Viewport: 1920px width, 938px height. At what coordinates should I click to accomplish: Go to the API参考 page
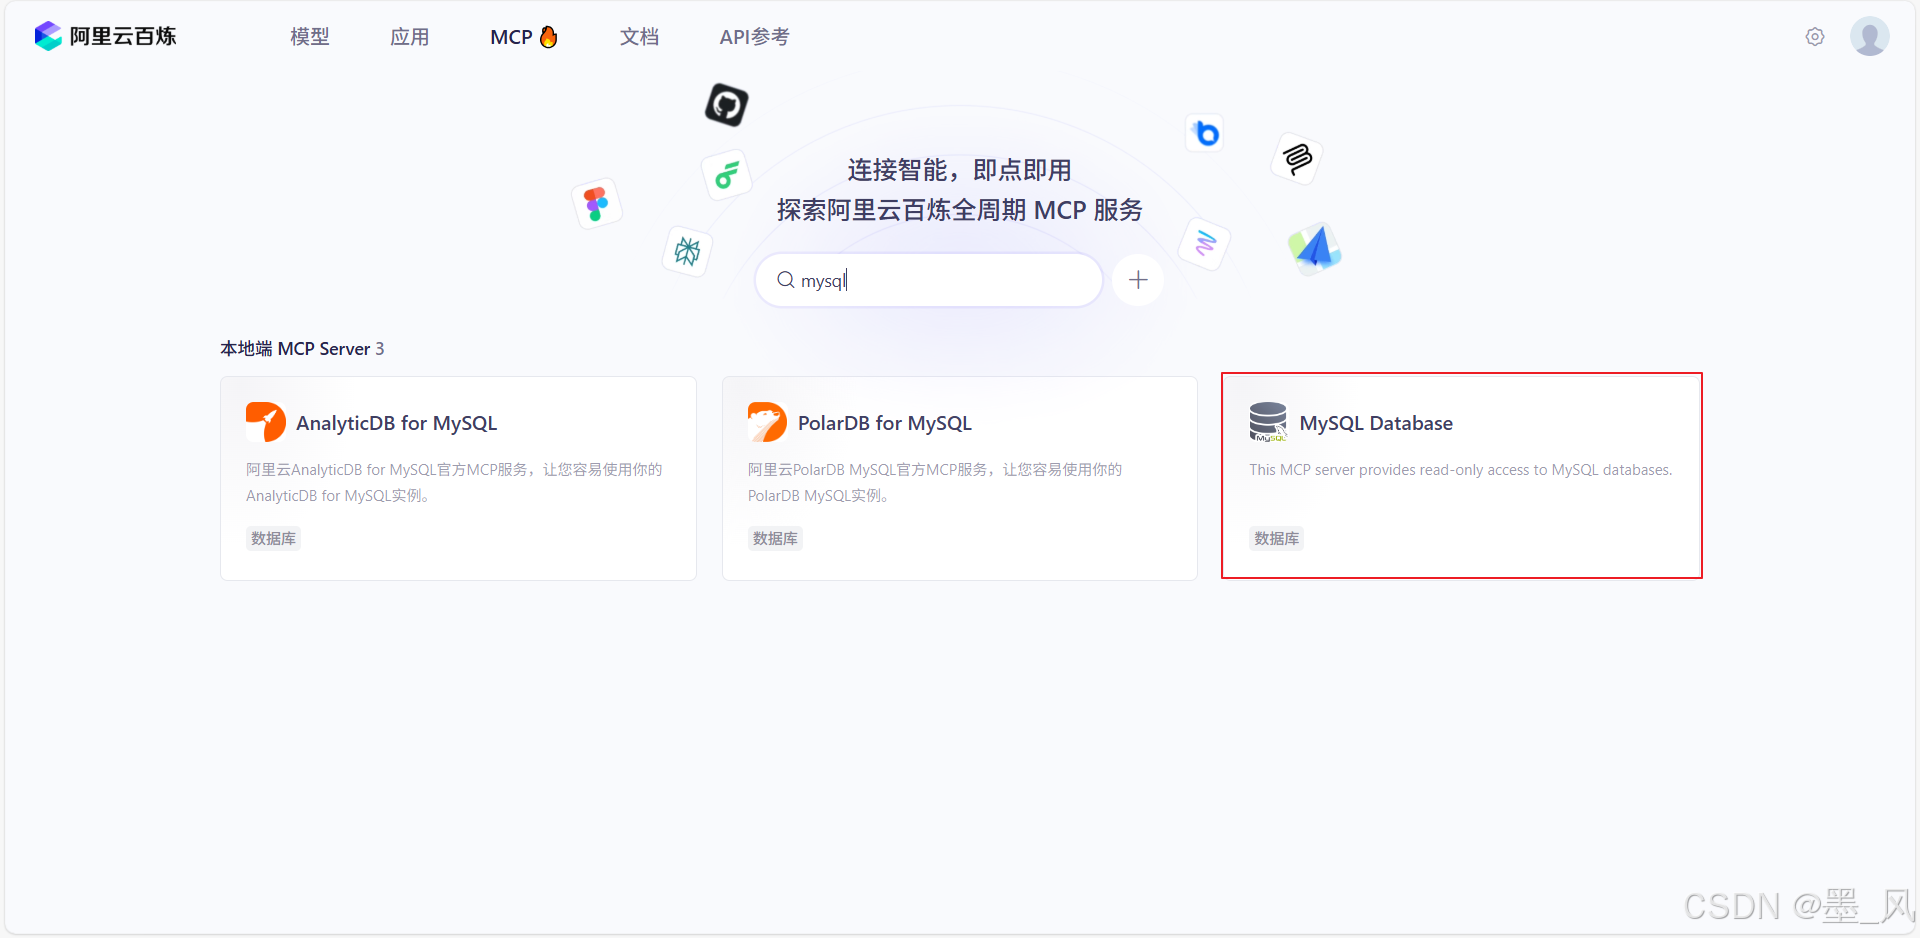pos(754,36)
